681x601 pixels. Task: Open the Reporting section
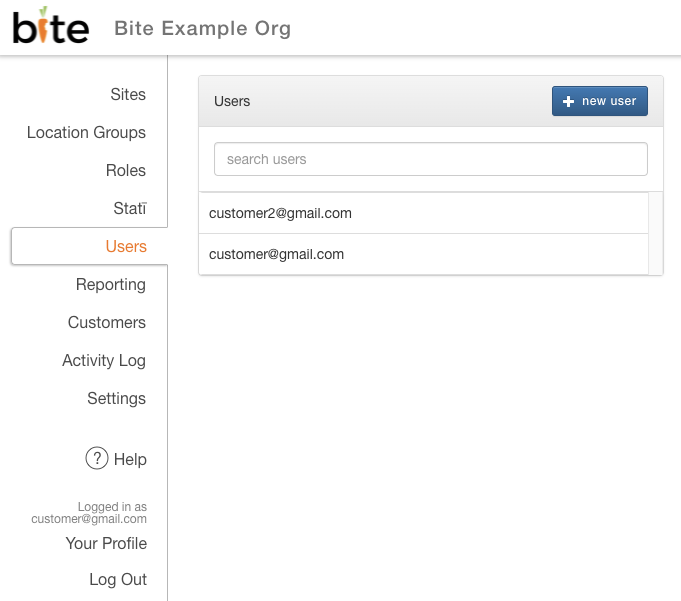(x=111, y=284)
